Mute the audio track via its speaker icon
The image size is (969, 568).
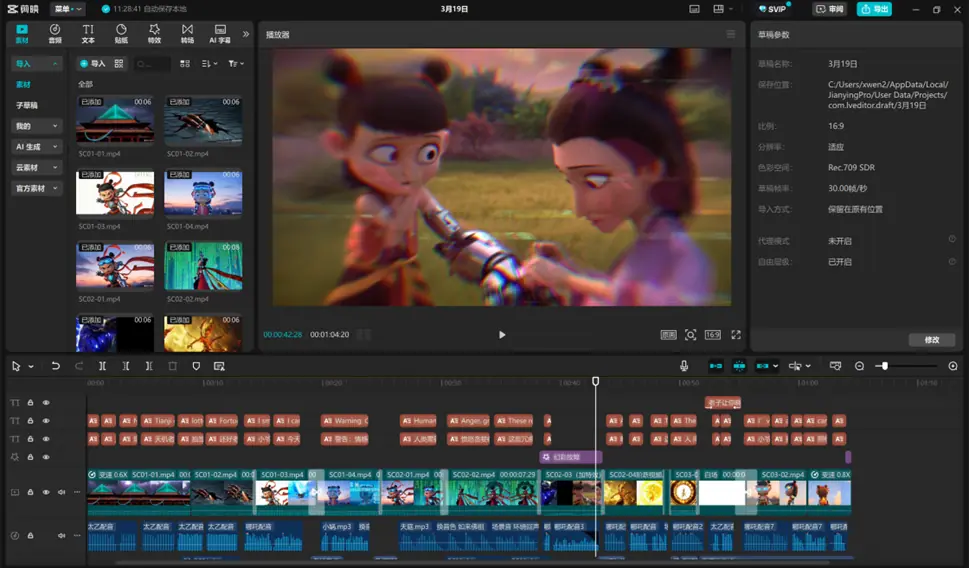[61, 536]
